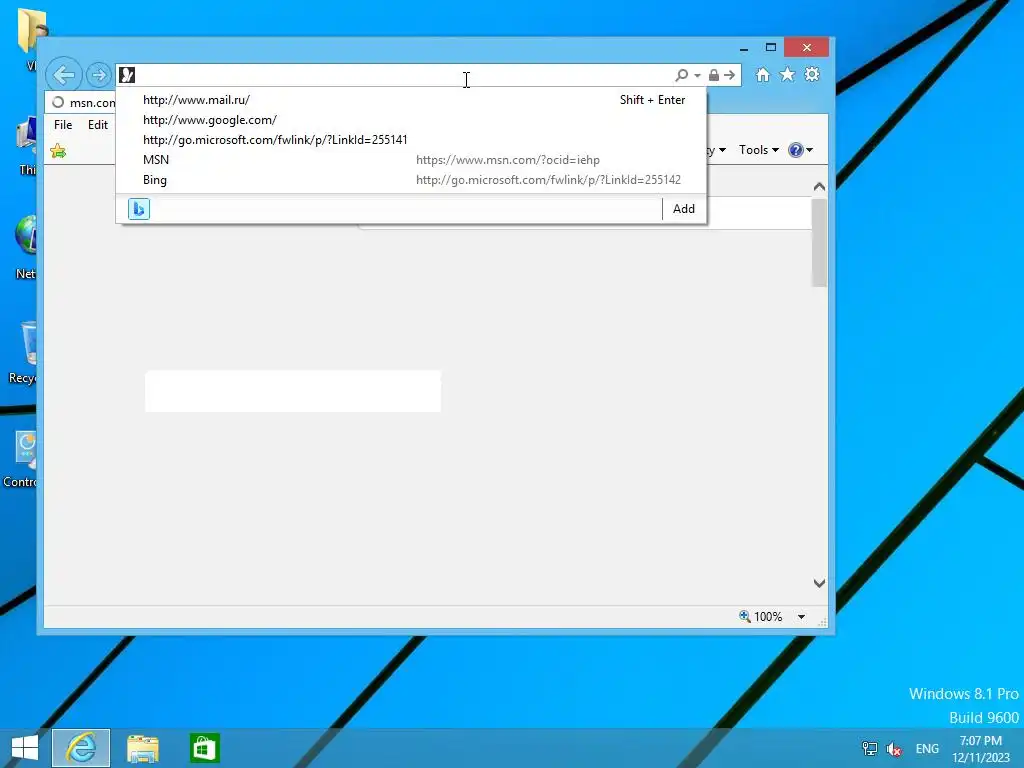The image size is (1024, 768).
Task: Expand the zoom level dropdown arrow
Action: [x=801, y=616]
